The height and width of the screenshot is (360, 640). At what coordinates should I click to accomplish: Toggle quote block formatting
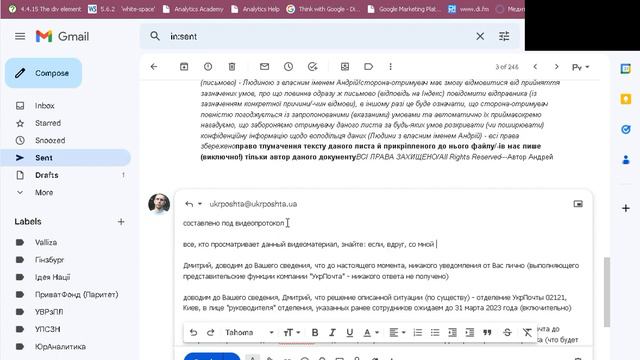point(487,333)
